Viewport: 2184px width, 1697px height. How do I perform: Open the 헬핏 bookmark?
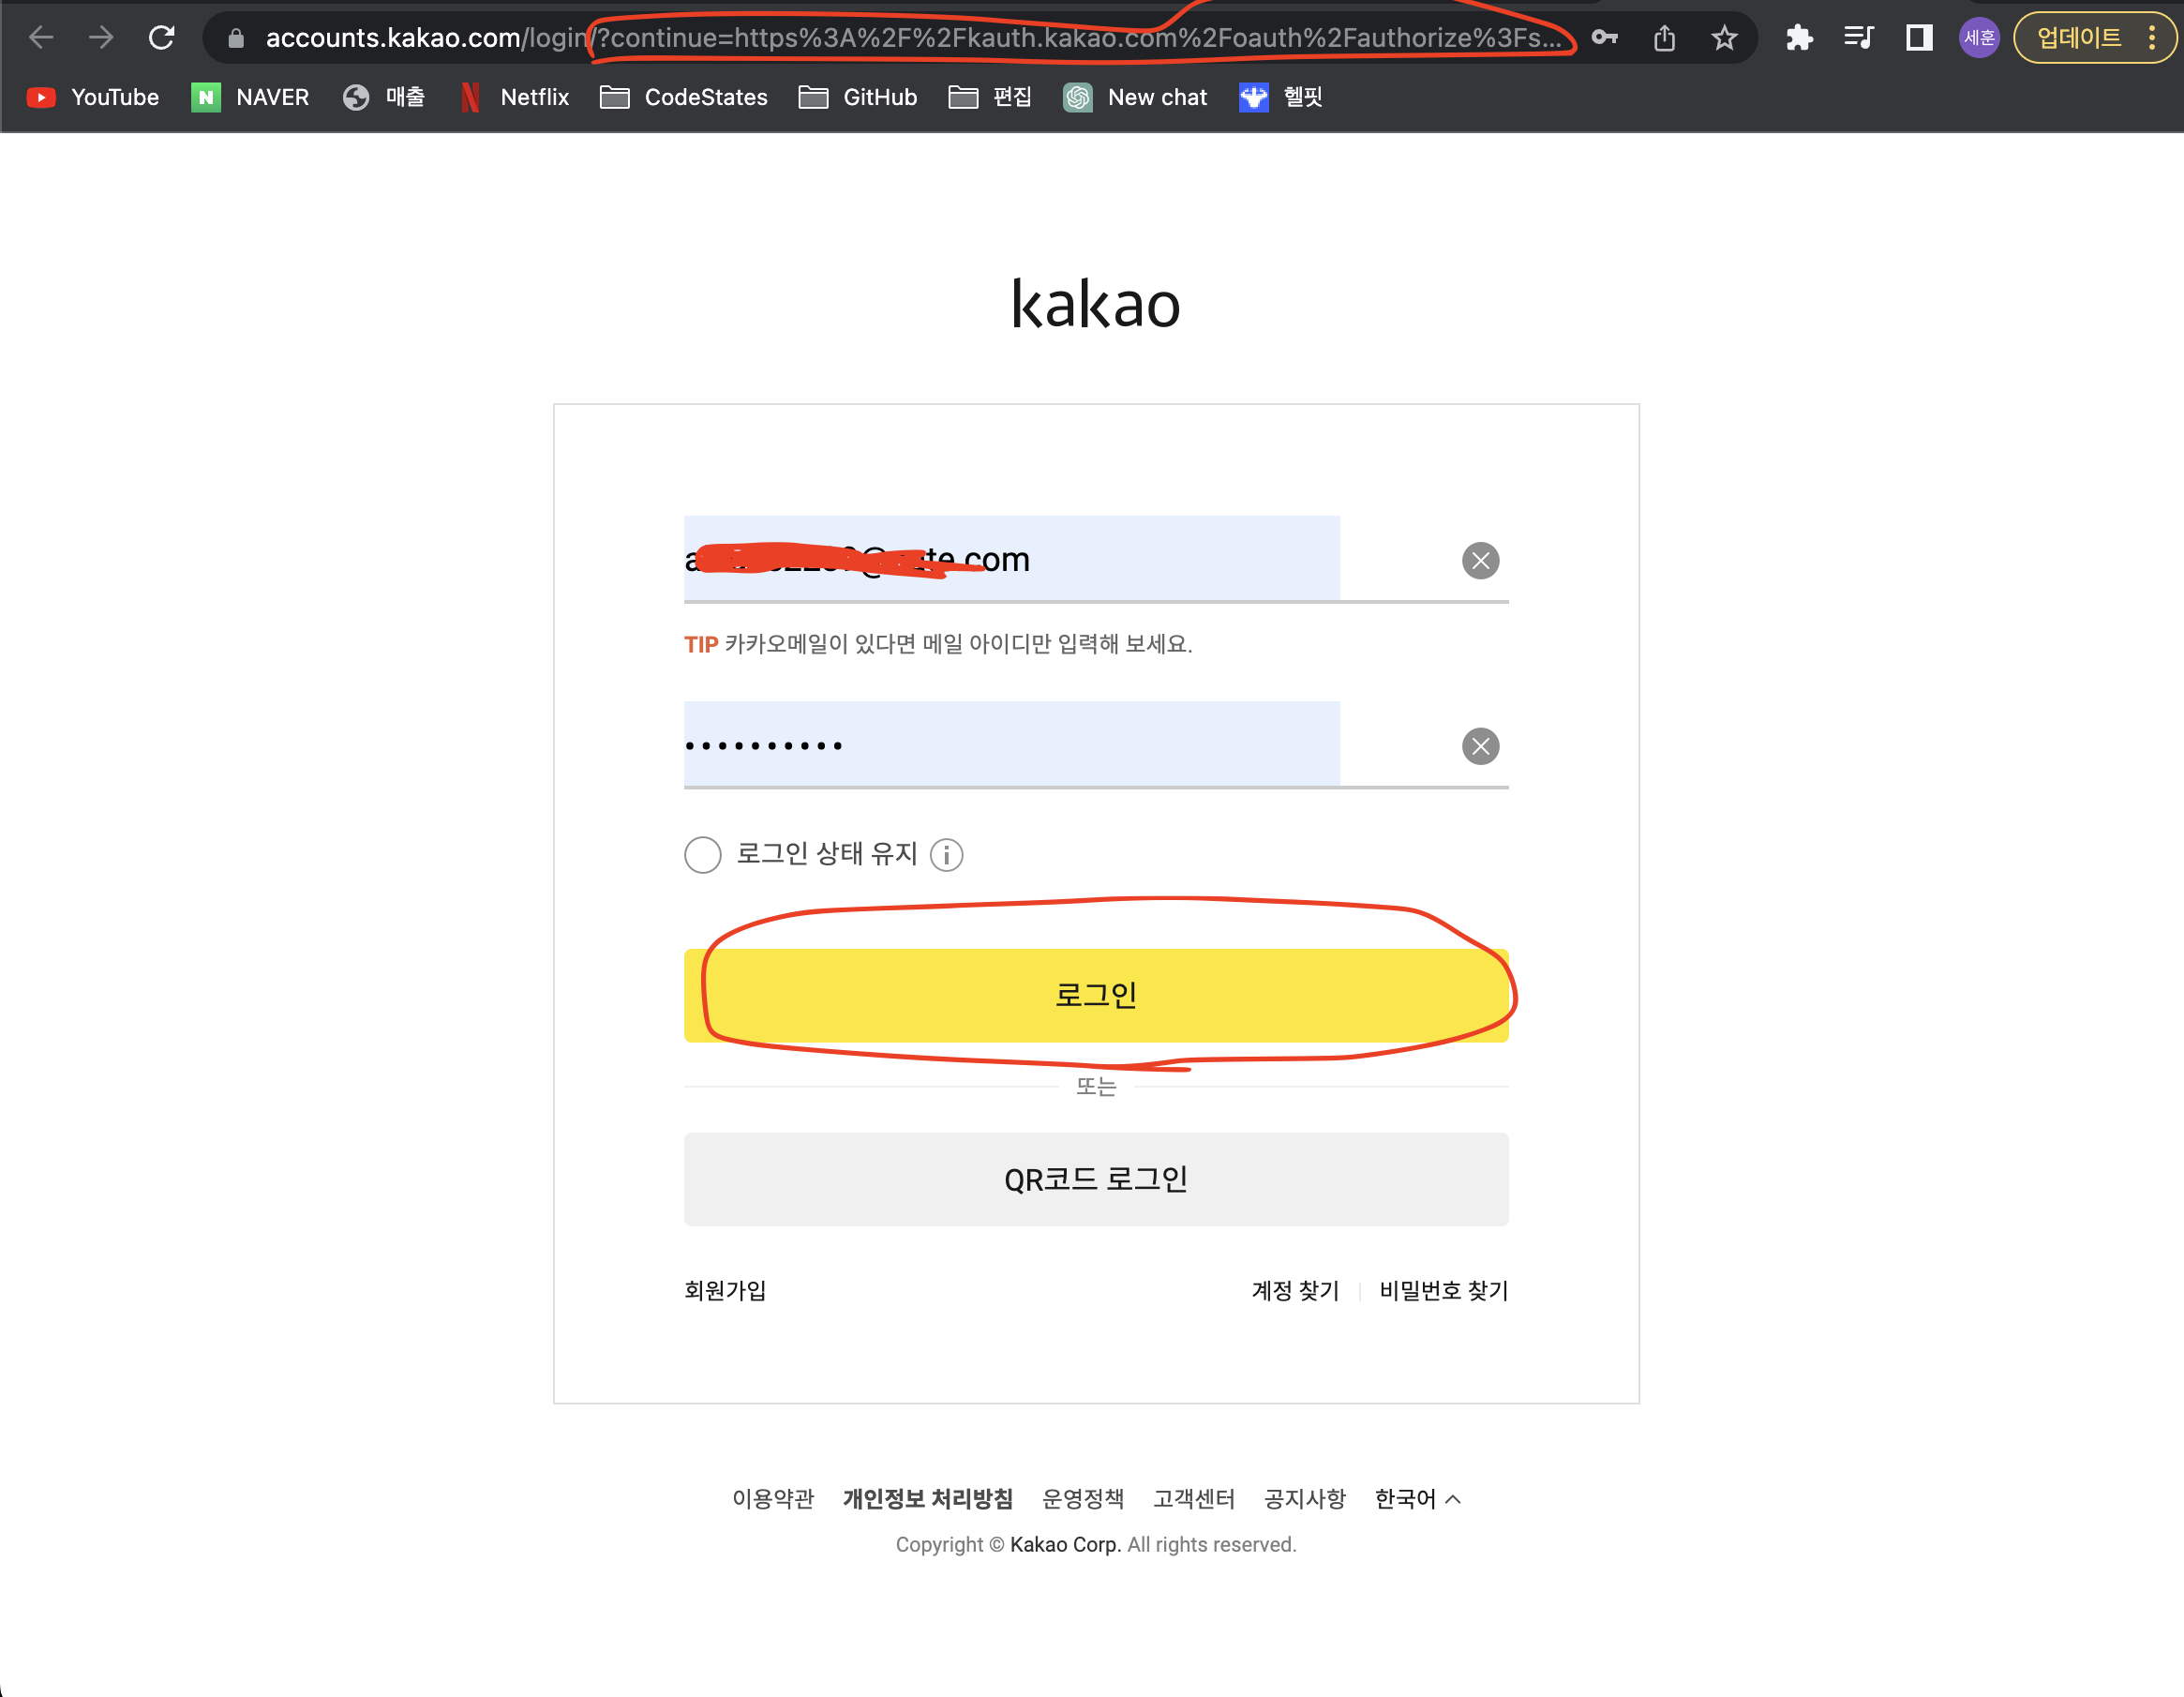pyautogui.click(x=1281, y=97)
